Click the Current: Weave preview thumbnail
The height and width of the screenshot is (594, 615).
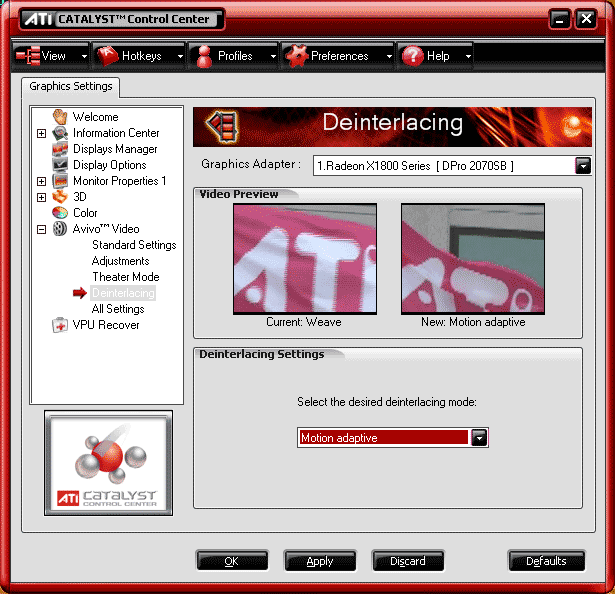(x=305, y=259)
